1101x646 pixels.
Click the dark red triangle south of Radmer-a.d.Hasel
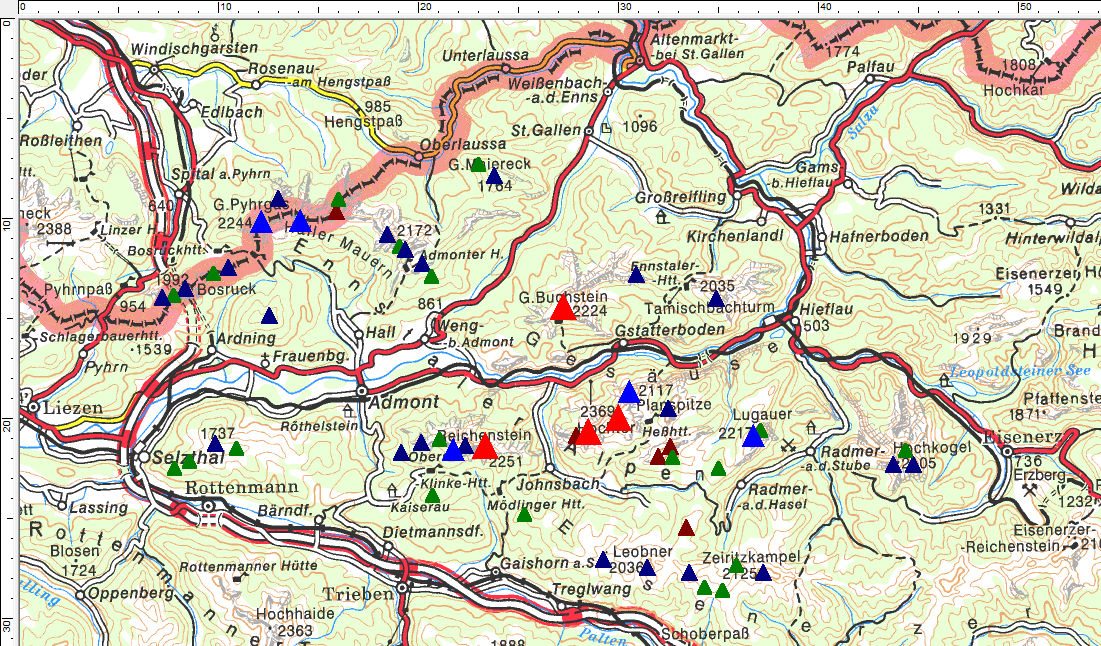coord(686,527)
